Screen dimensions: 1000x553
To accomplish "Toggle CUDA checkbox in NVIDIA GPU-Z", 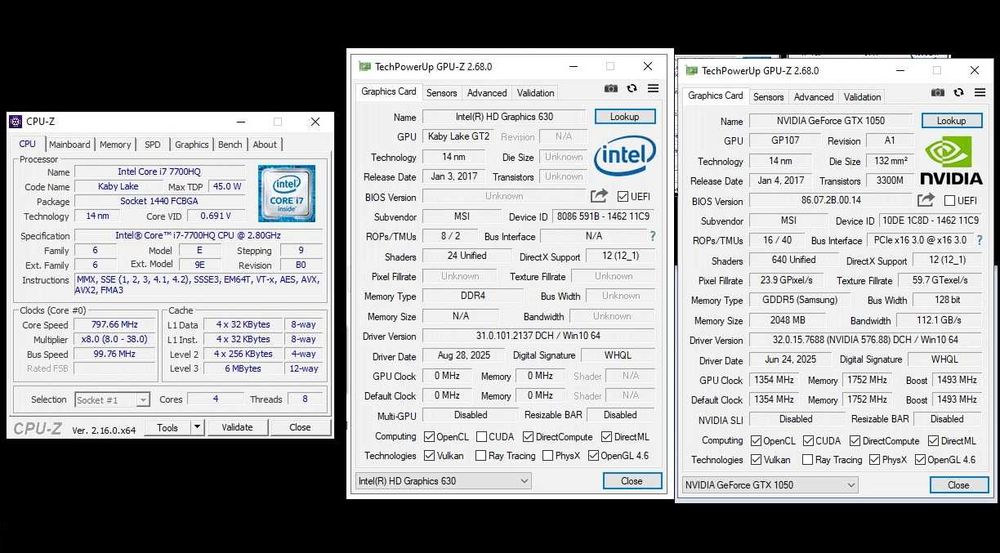I will (x=808, y=441).
